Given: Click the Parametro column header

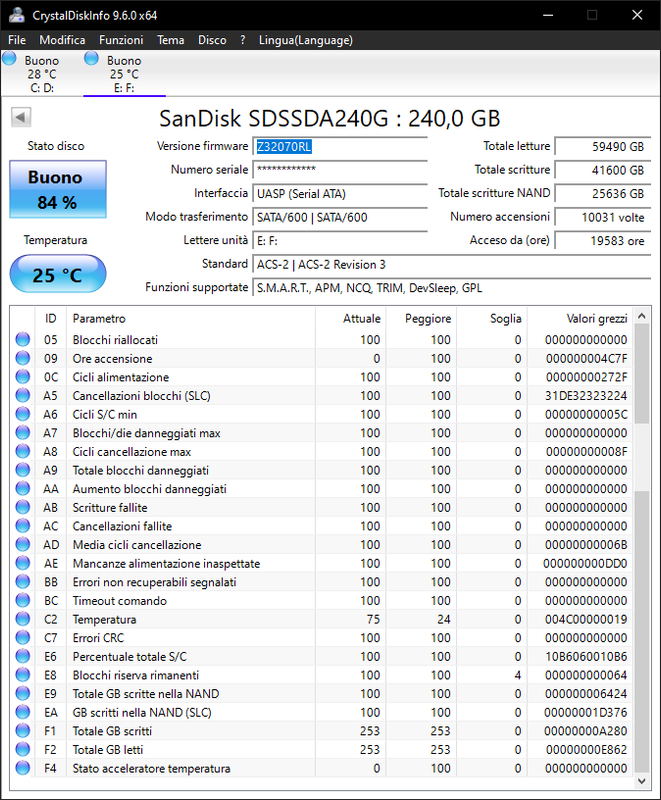Looking at the screenshot, I should coord(191,318).
